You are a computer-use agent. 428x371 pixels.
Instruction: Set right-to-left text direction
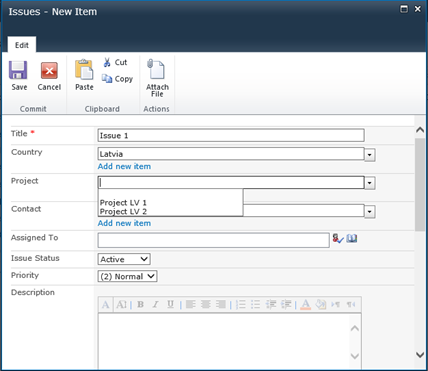pyautogui.click(x=351, y=304)
